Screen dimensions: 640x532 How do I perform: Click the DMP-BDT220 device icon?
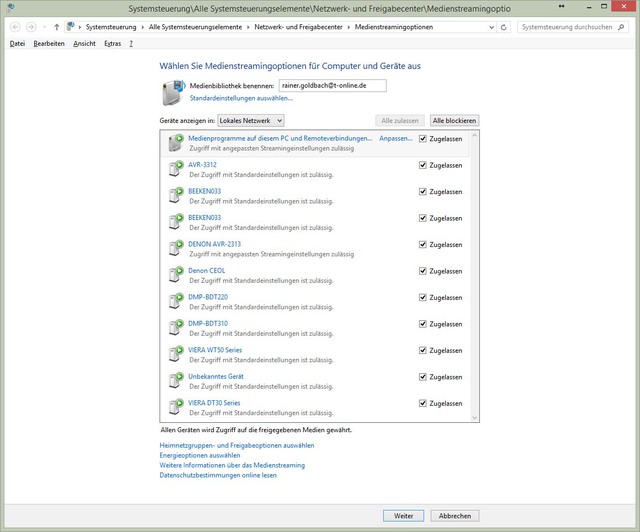tap(174, 301)
